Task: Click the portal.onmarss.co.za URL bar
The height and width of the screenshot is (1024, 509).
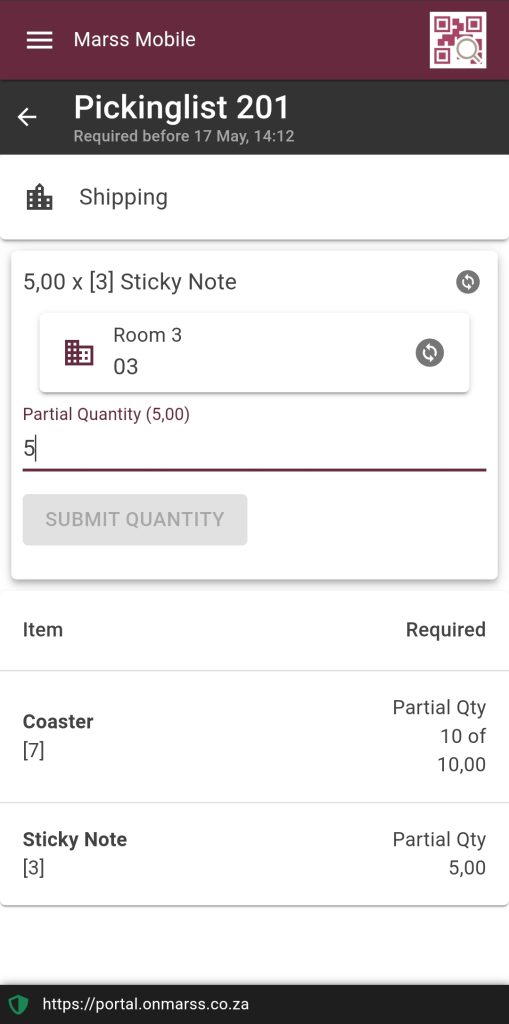Action: coord(146,1004)
